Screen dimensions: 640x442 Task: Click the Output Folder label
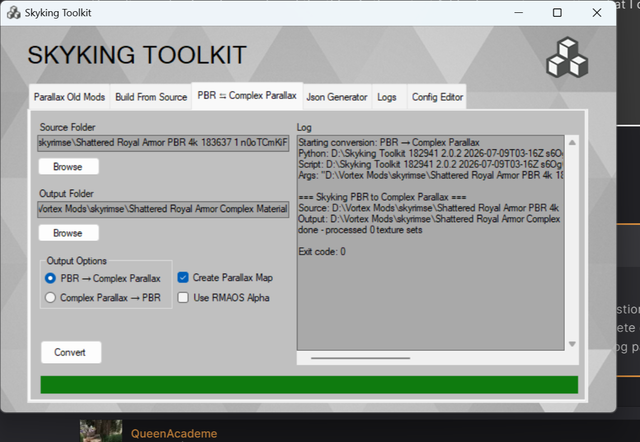[67, 193]
